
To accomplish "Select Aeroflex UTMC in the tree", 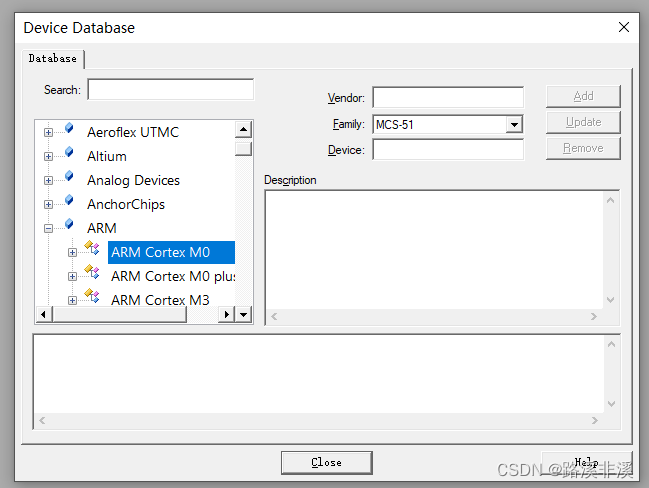I will [133, 132].
